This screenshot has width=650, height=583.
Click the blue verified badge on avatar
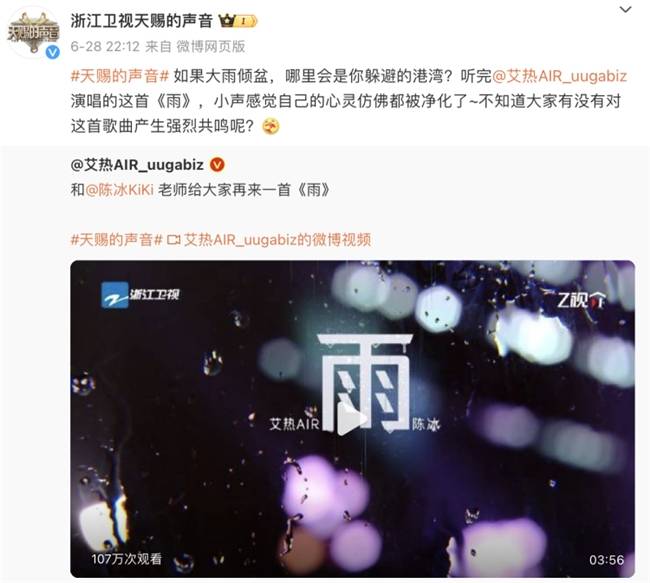pos(52,52)
